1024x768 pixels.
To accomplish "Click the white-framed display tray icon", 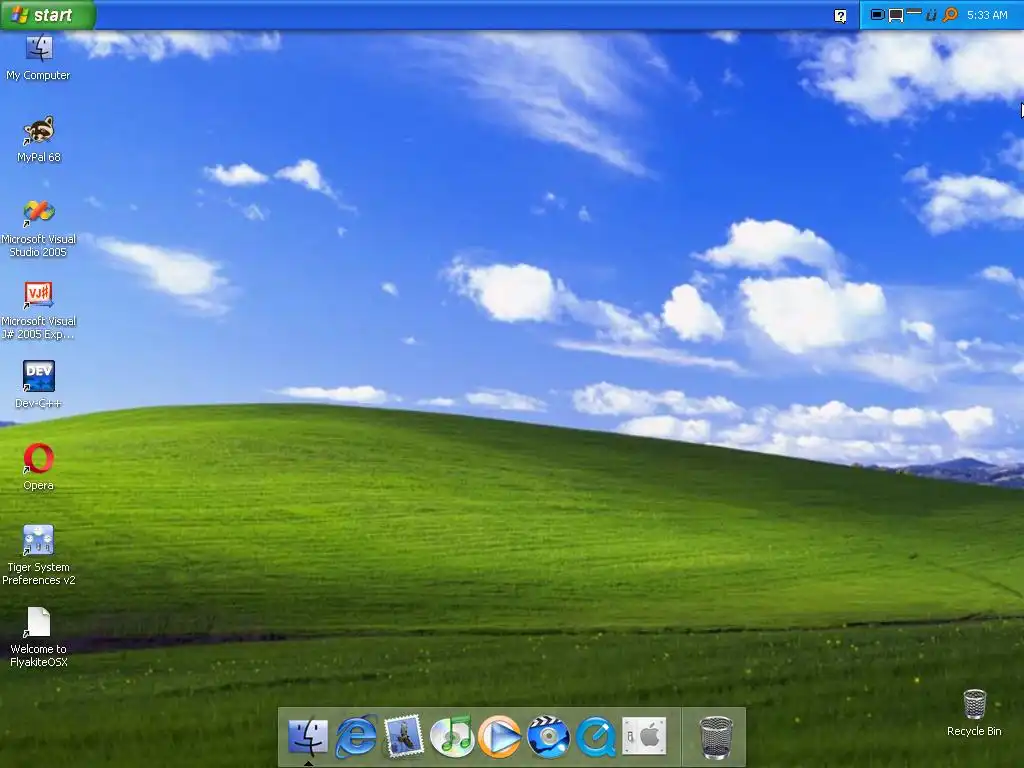I will pos(896,16).
